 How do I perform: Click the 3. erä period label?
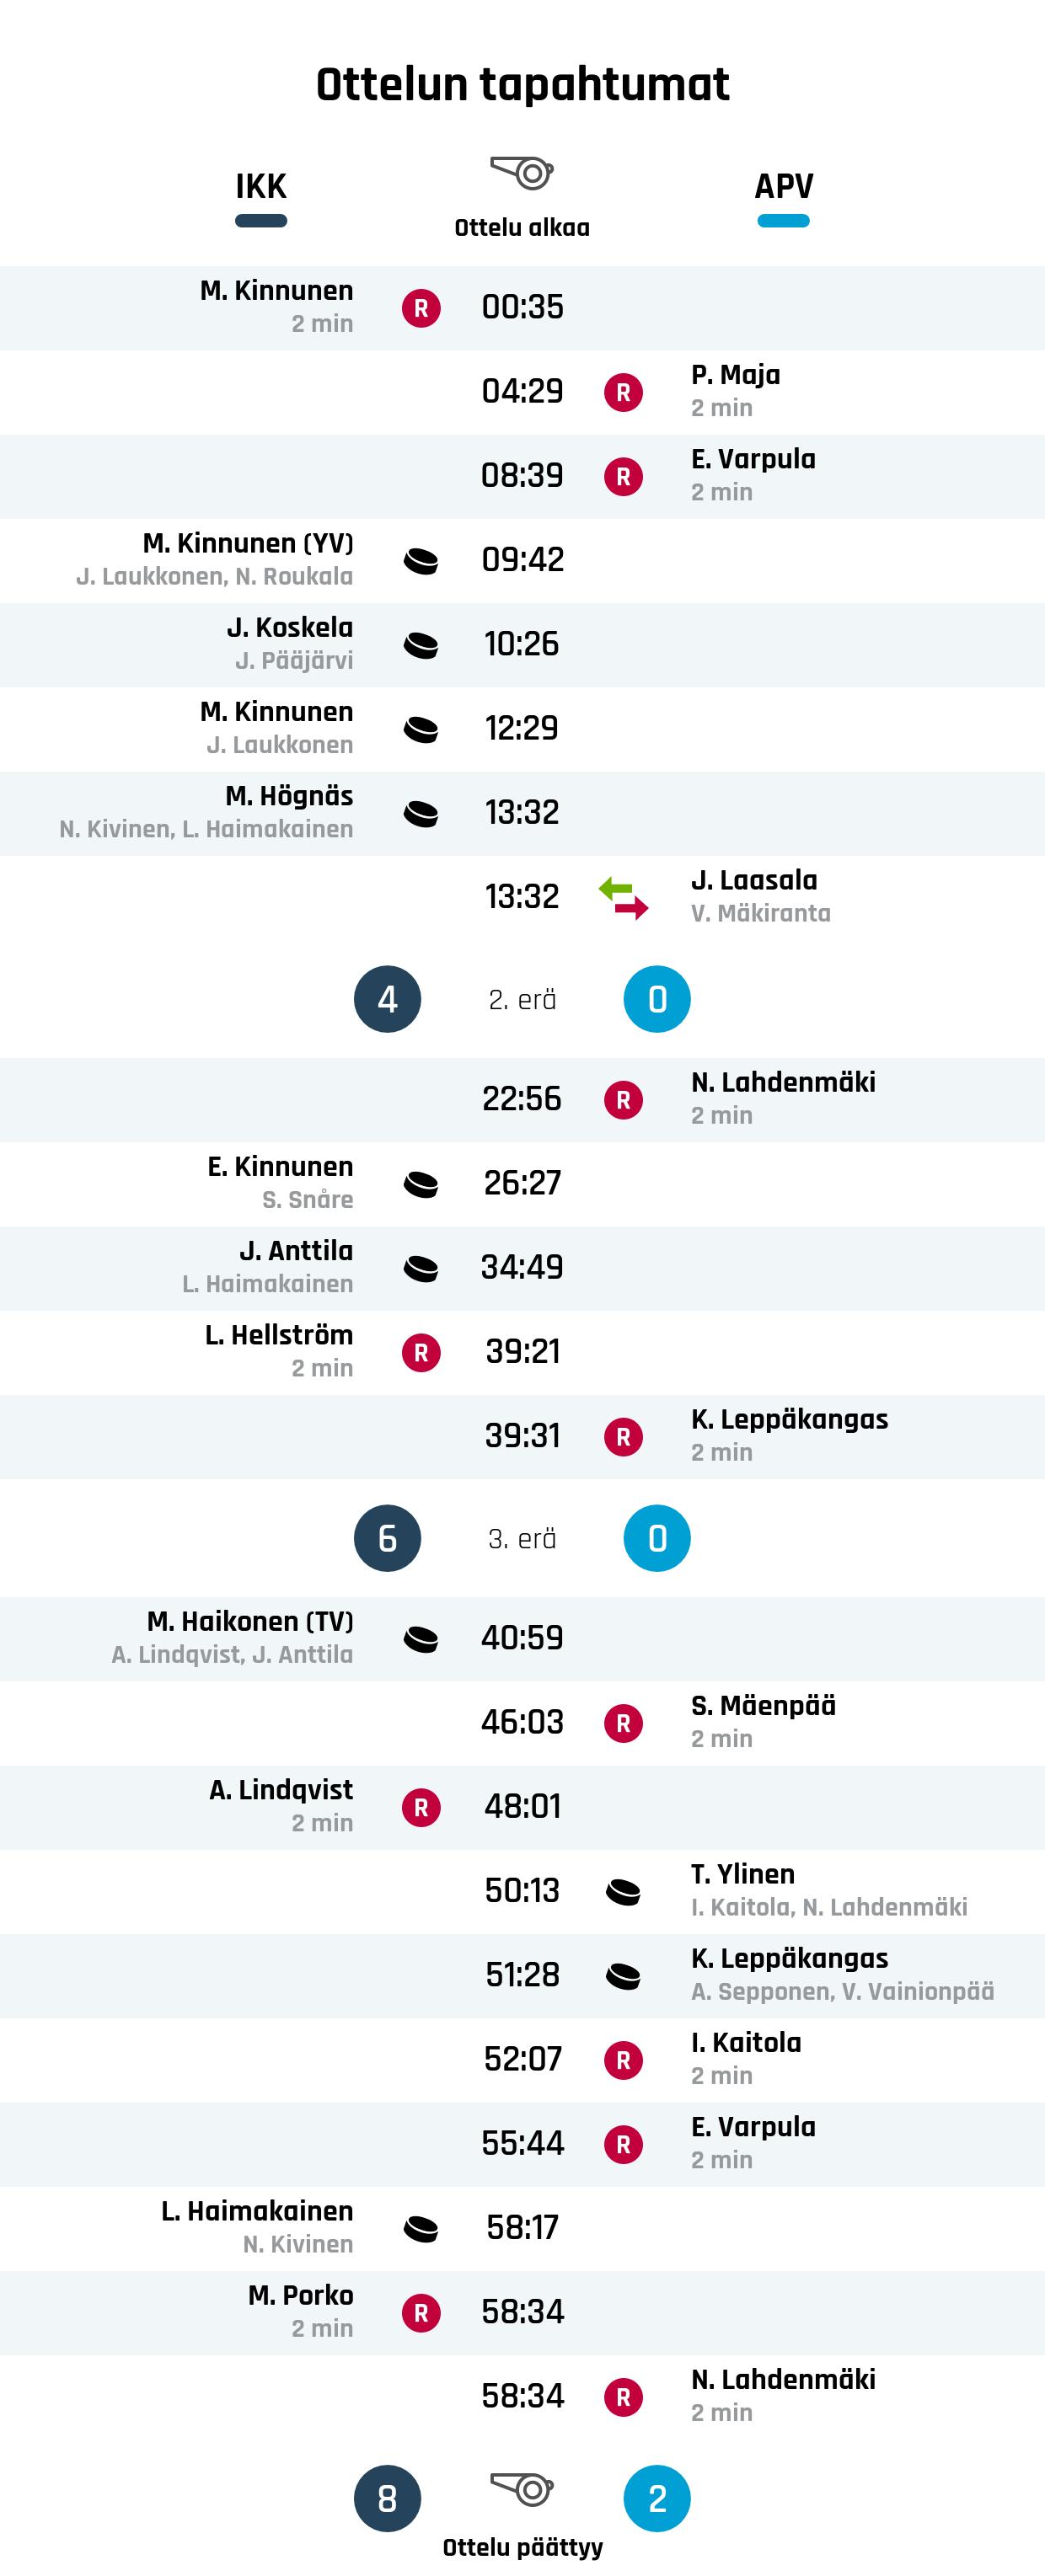[x=522, y=1538]
